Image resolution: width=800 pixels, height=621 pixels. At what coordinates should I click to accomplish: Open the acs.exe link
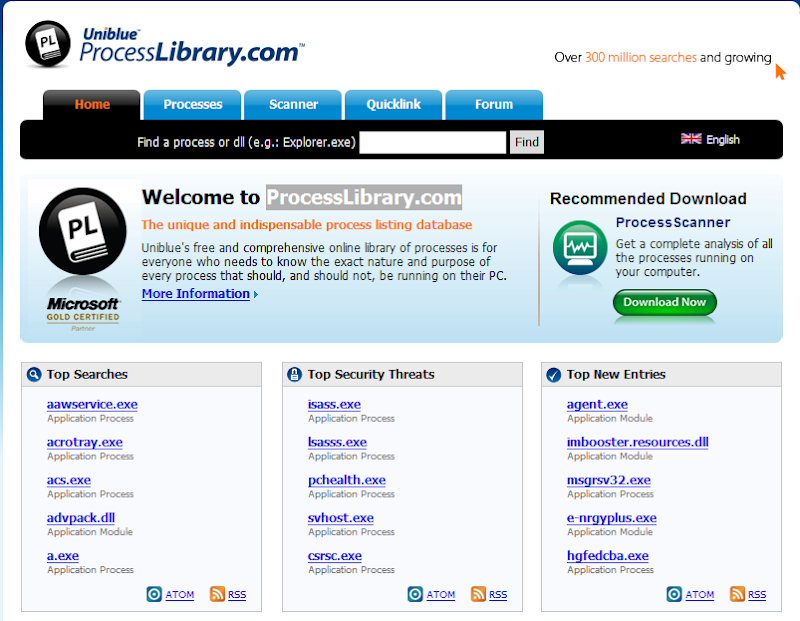pos(69,480)
